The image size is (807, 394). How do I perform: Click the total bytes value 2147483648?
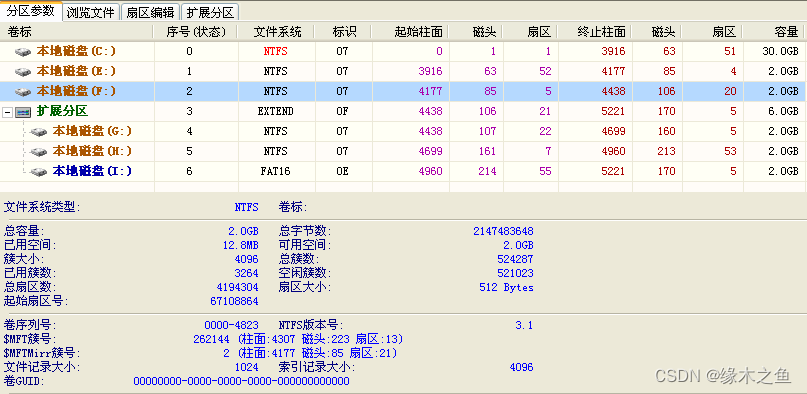point(503,231)
